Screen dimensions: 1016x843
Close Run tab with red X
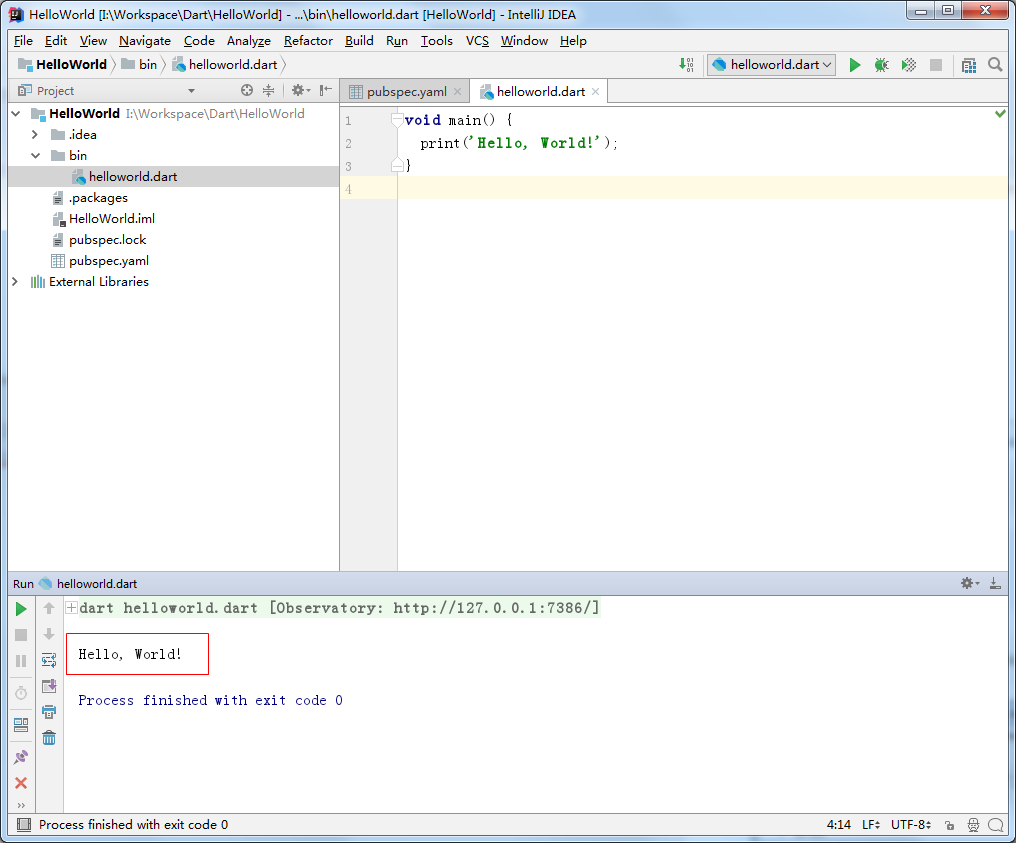pos(21,783)
